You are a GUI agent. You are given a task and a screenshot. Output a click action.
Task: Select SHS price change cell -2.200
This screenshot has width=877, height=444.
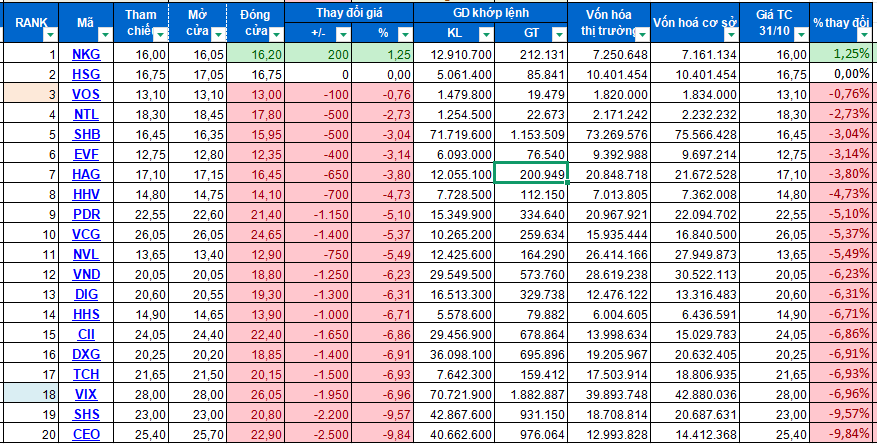(318, 414)
